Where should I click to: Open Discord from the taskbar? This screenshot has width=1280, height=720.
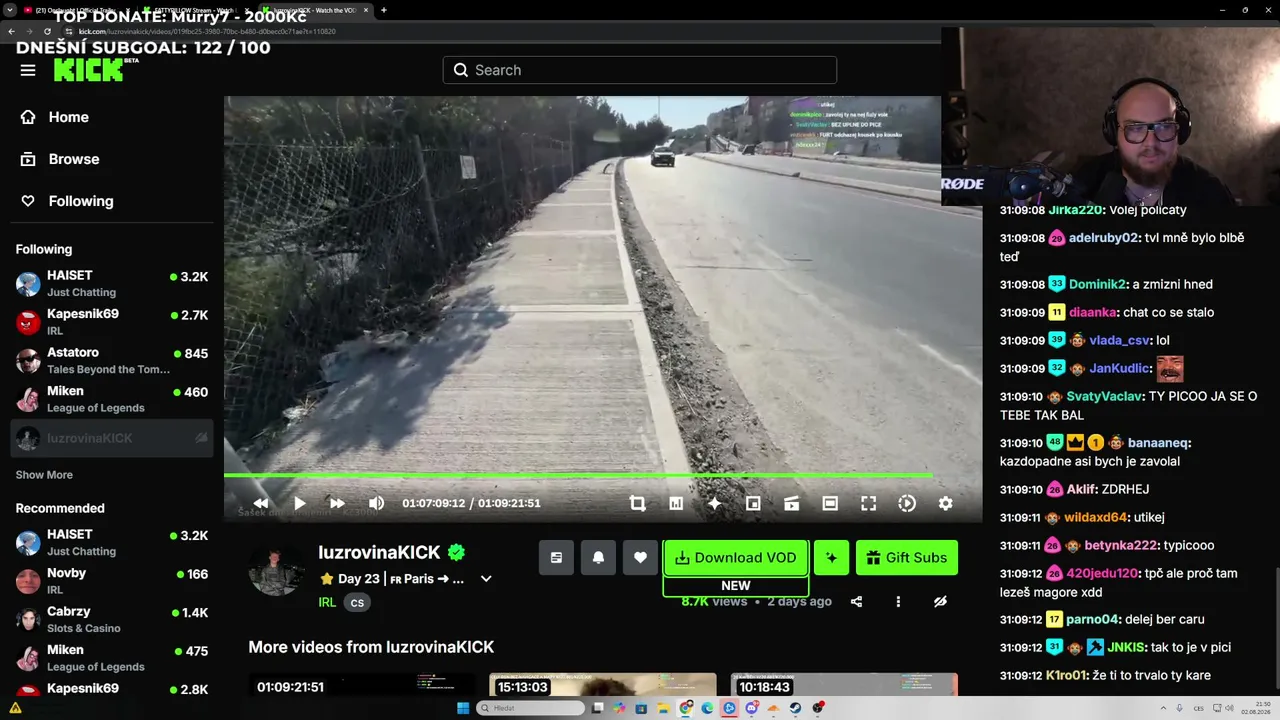click(x=752, y=708)
